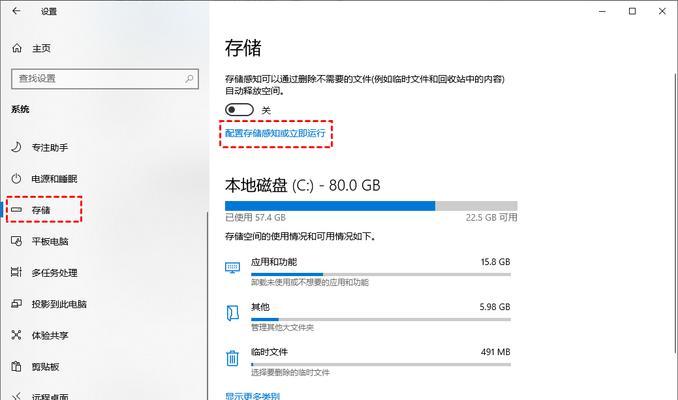Click the 配置存储感知或立即运行 link
Image resolution: width=678 pixels, height=400 pixels.
[275, 133]
